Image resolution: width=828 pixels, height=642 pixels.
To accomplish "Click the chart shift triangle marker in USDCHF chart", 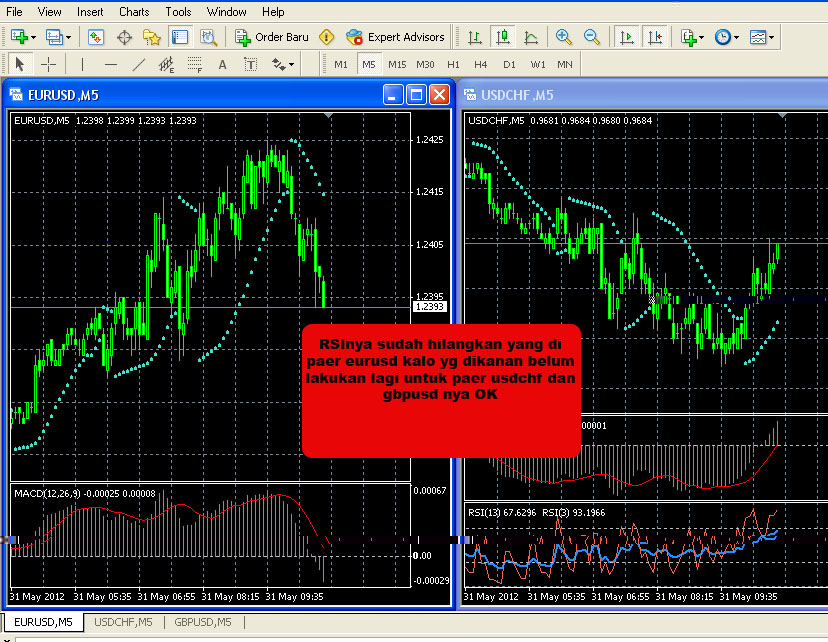I will pos(783,115).
